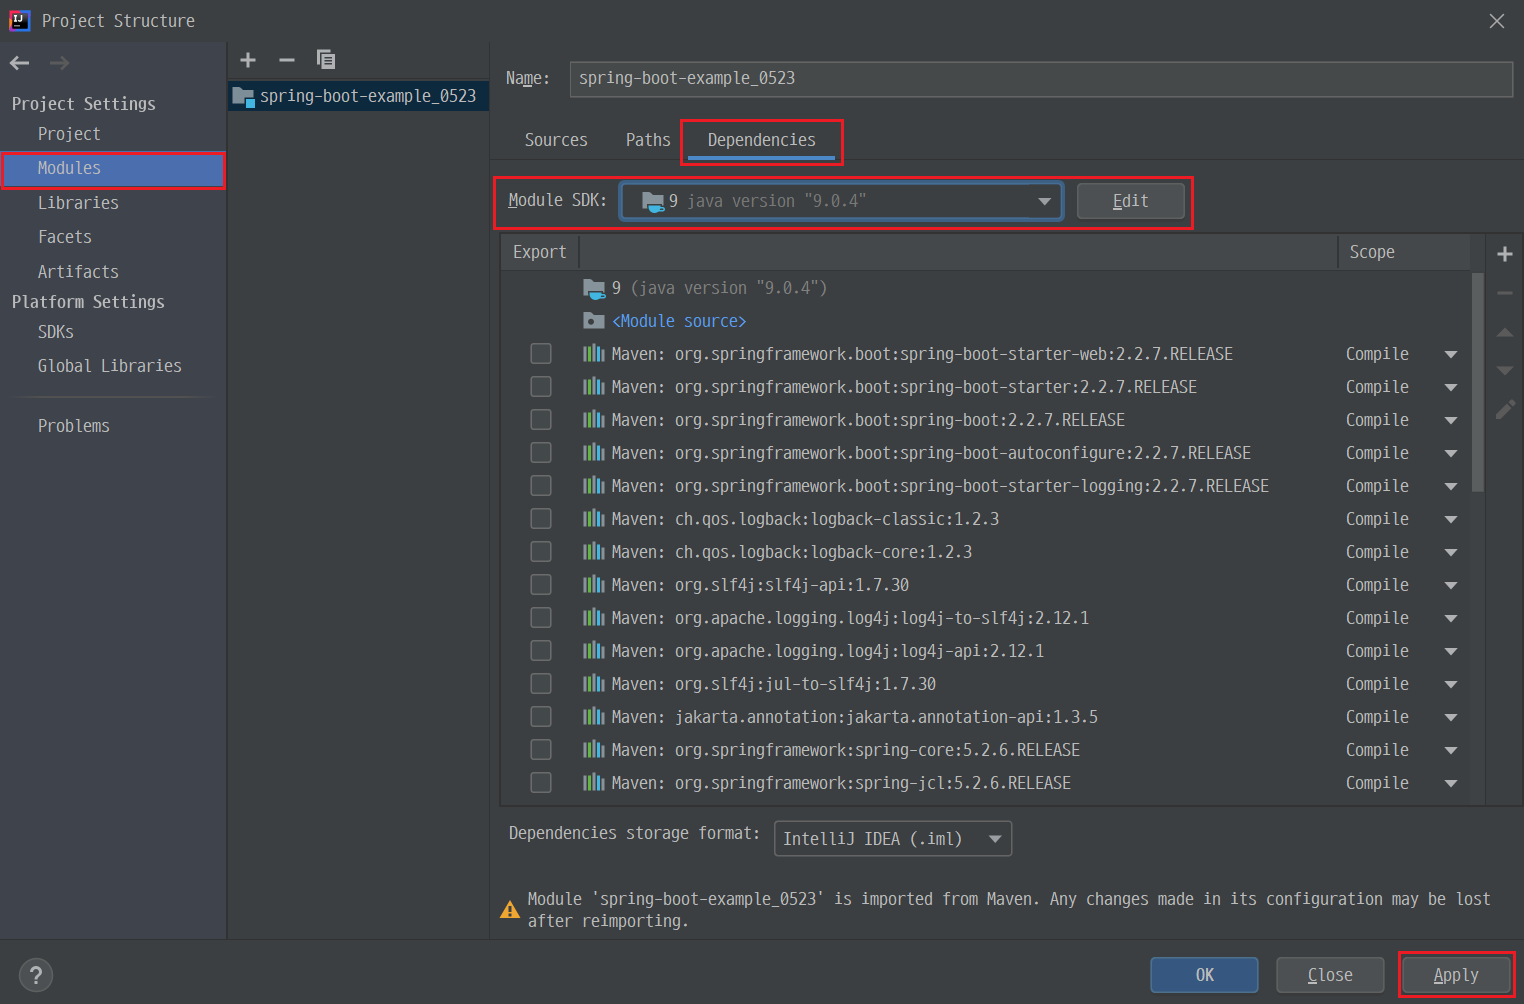
Task: Click the module Name input field
Action: 1041,79
